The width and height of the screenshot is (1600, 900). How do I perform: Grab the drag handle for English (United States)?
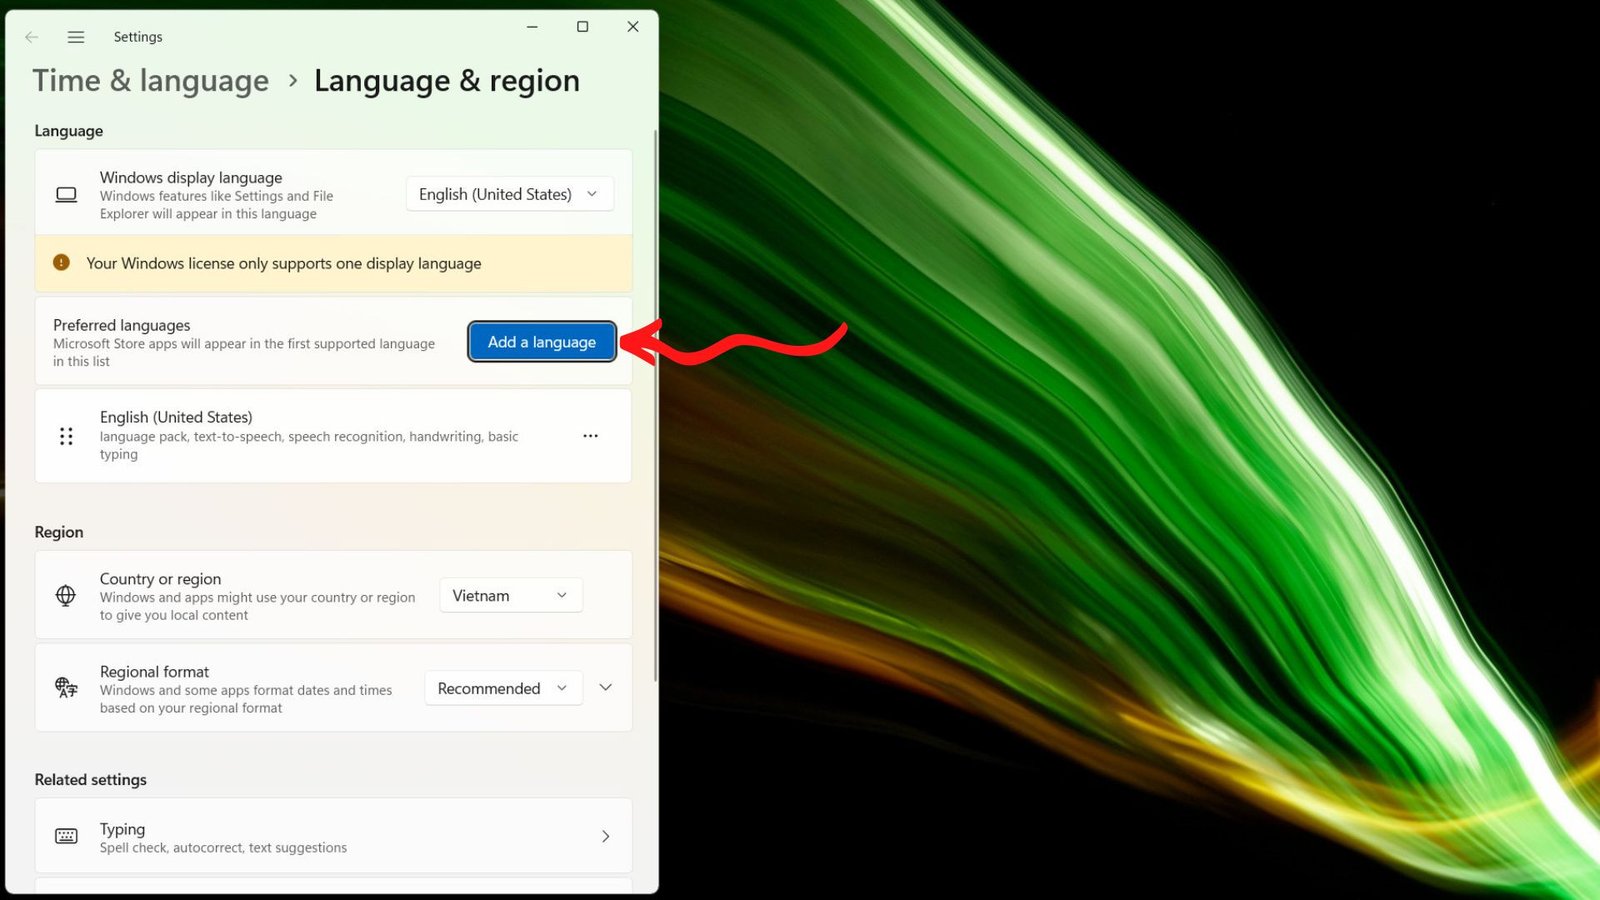click(66, 436)
